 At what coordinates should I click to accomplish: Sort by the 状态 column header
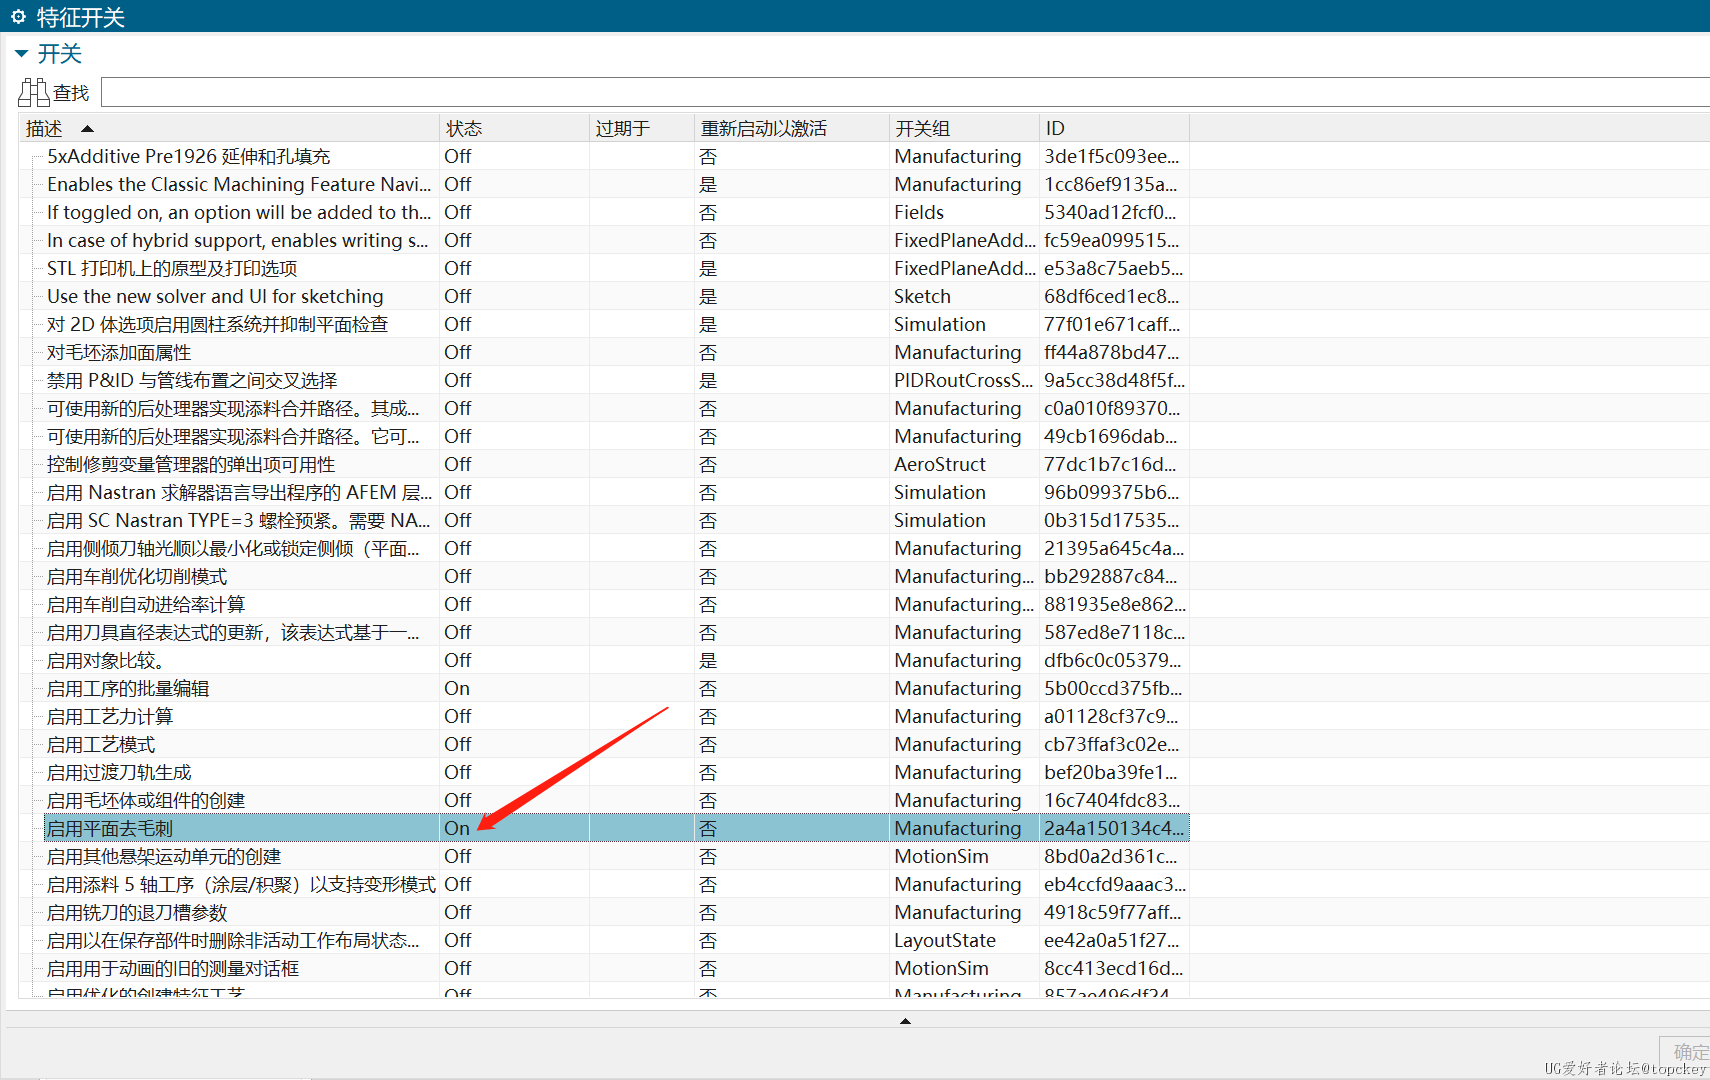[515, 128]
